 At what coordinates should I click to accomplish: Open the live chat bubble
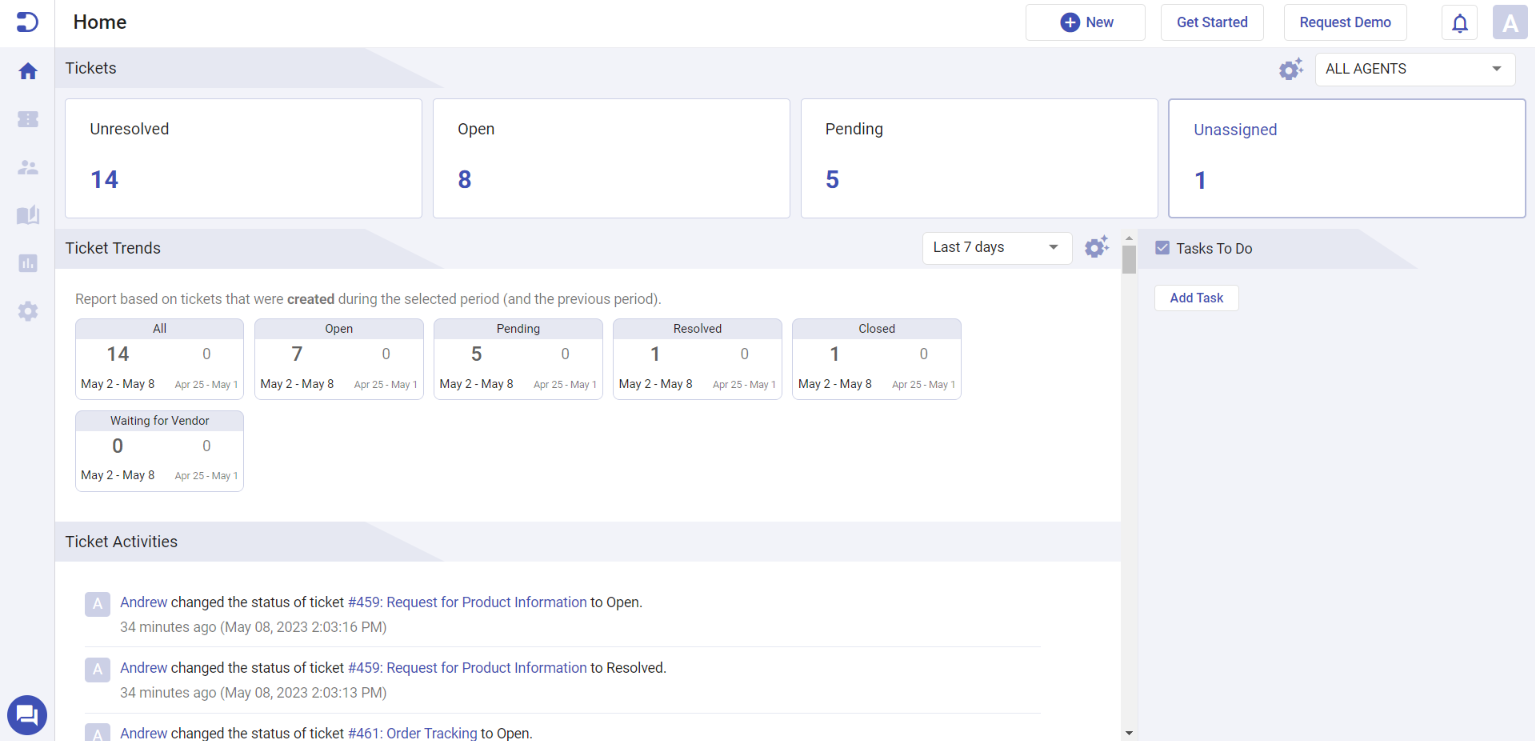(27, 715)
